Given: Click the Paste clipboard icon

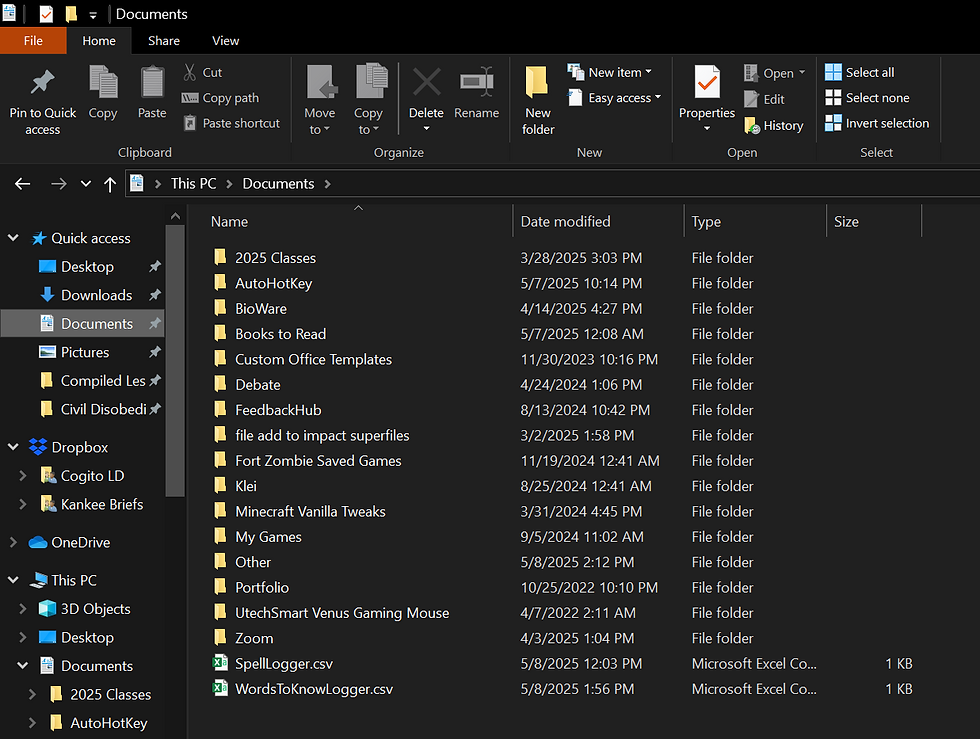Looking at the screenshot, I should [x=152, y=83].
